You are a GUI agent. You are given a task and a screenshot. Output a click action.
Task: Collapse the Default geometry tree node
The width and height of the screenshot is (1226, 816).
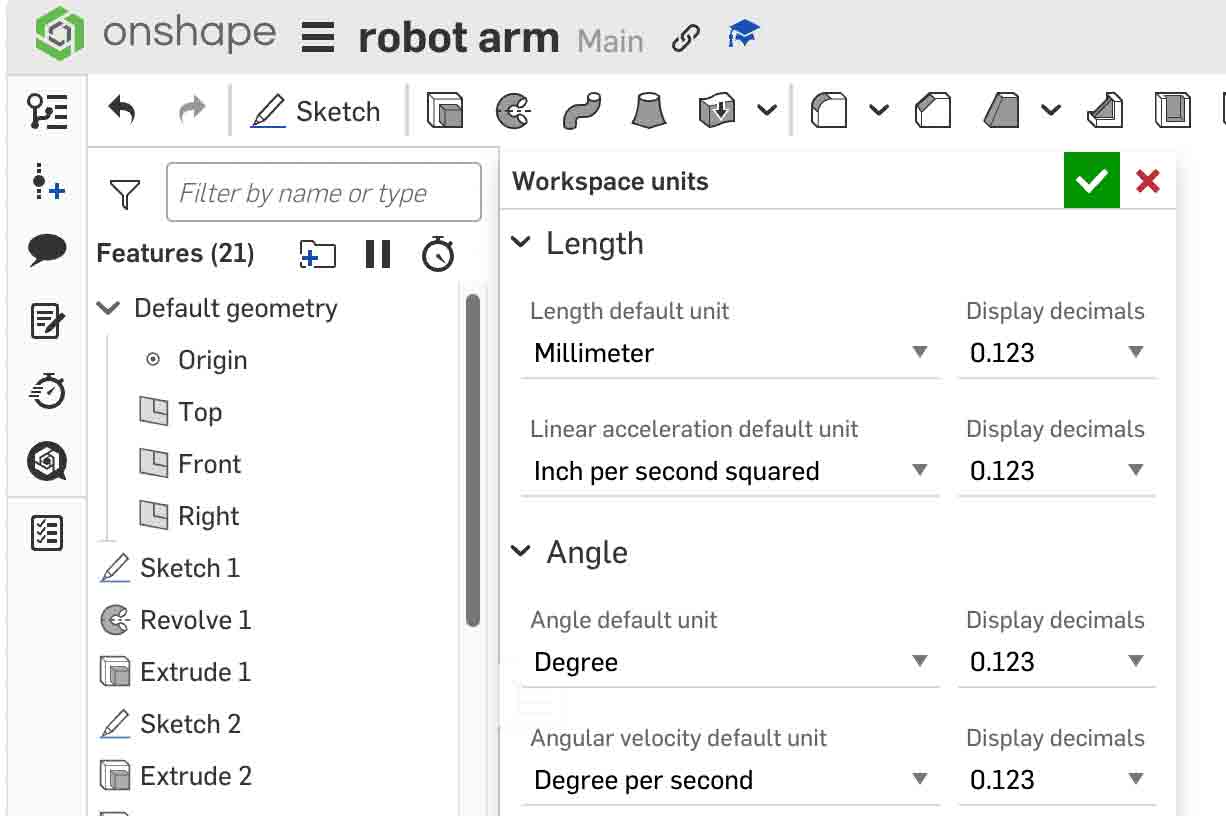[107, 308]
